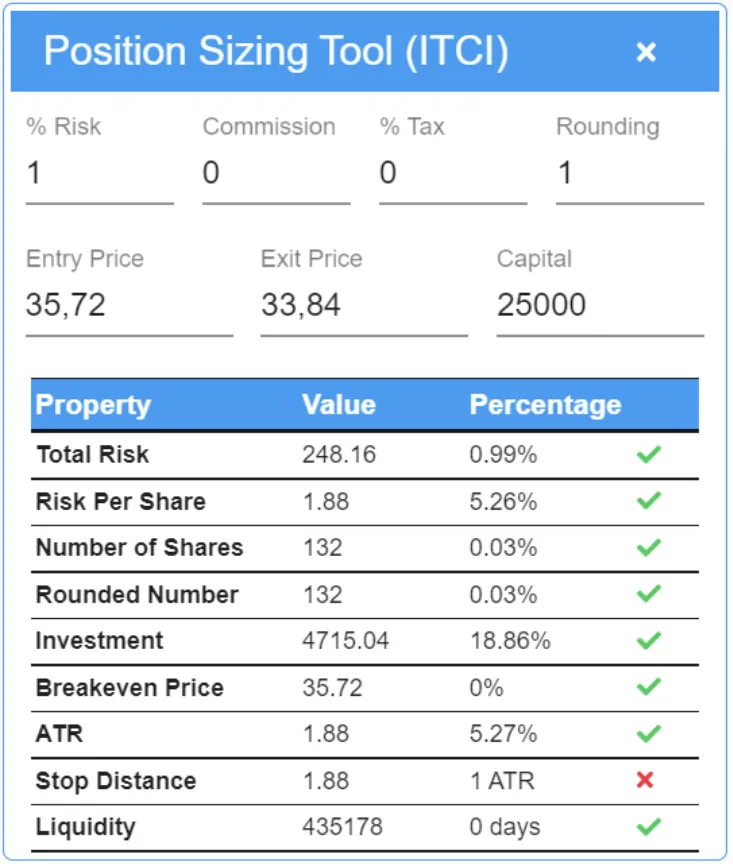Click into the % Tax field

click(x=452, y=174)
